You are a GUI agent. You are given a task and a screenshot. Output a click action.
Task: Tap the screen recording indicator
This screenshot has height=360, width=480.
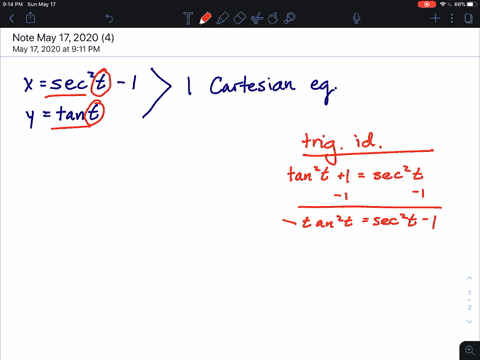pyautogui.click(x=427, y=4)
